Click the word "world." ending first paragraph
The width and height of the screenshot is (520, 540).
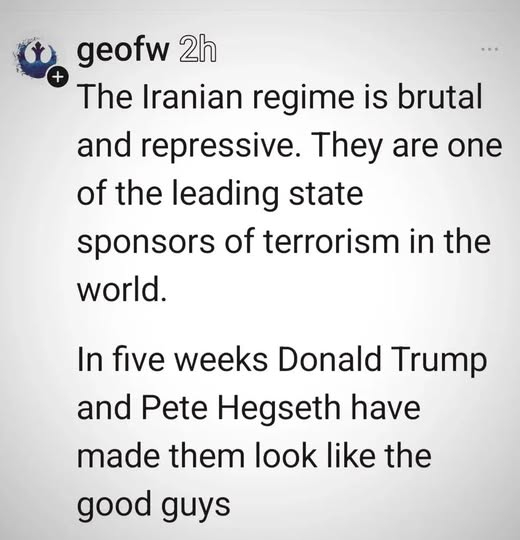tap(122, 288)
